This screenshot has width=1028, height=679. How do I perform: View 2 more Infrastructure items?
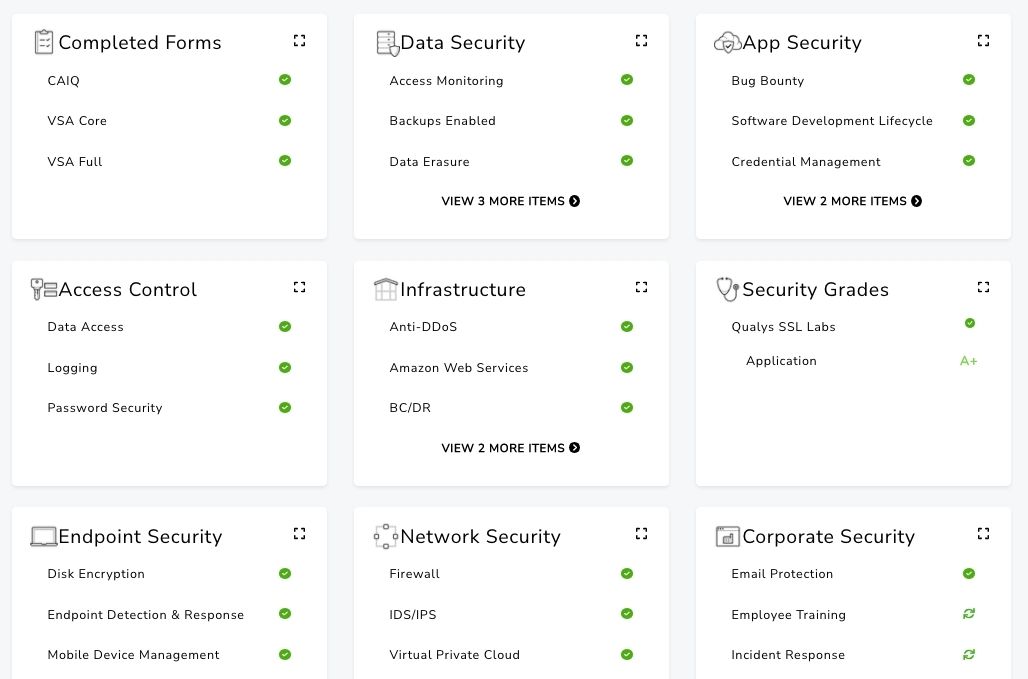[511, 448]
